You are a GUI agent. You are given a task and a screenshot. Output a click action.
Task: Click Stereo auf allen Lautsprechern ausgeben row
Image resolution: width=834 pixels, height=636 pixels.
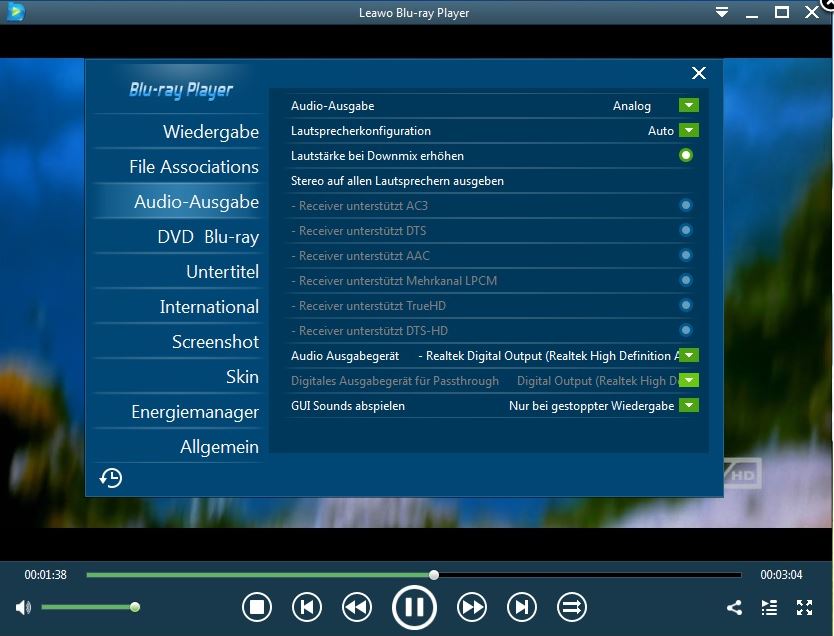coord(492,181)
